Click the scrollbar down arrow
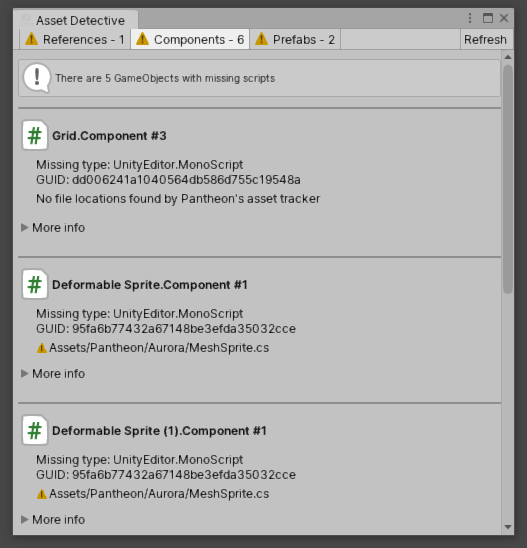 coord(508,527)
